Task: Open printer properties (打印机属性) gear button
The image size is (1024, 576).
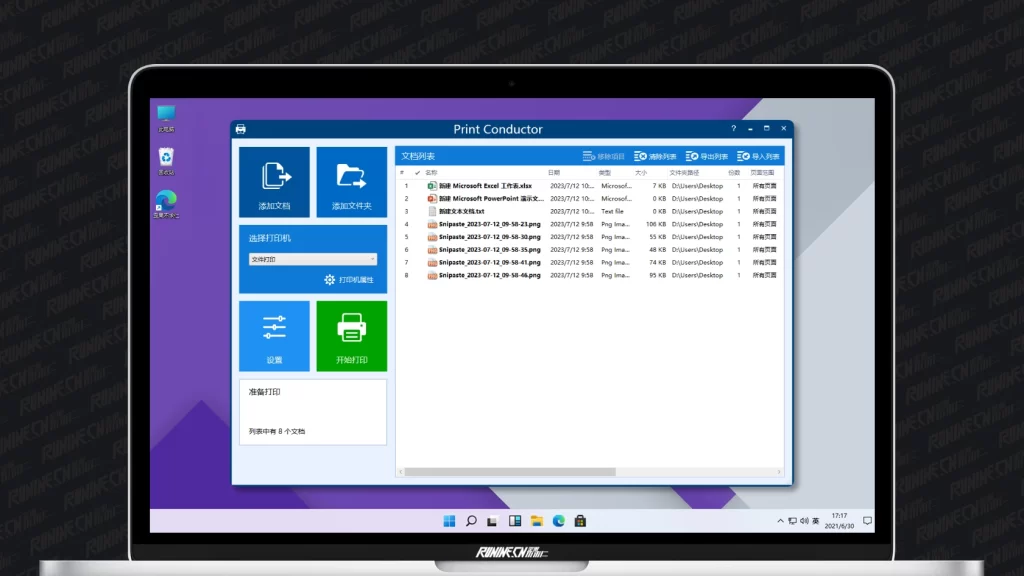Action: point(330,280)
